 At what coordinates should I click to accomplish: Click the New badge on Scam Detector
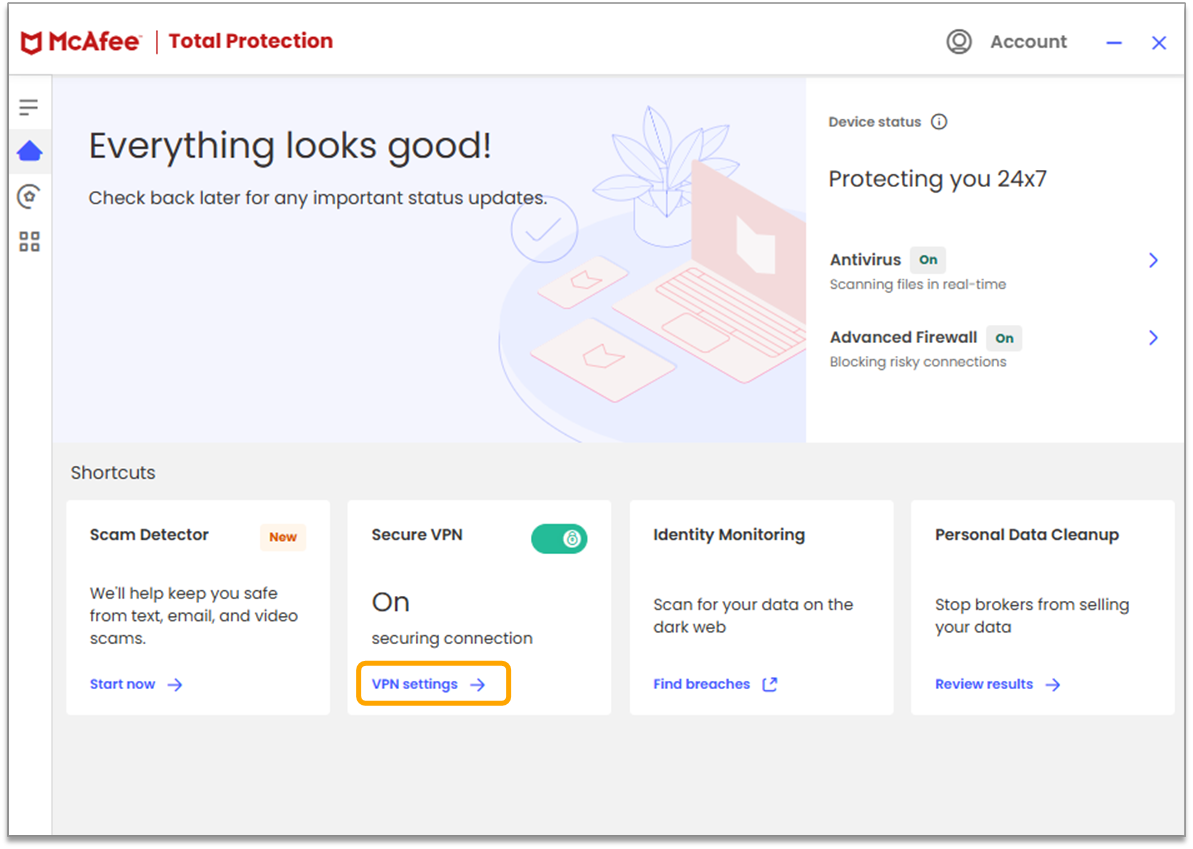coord(283,537)
